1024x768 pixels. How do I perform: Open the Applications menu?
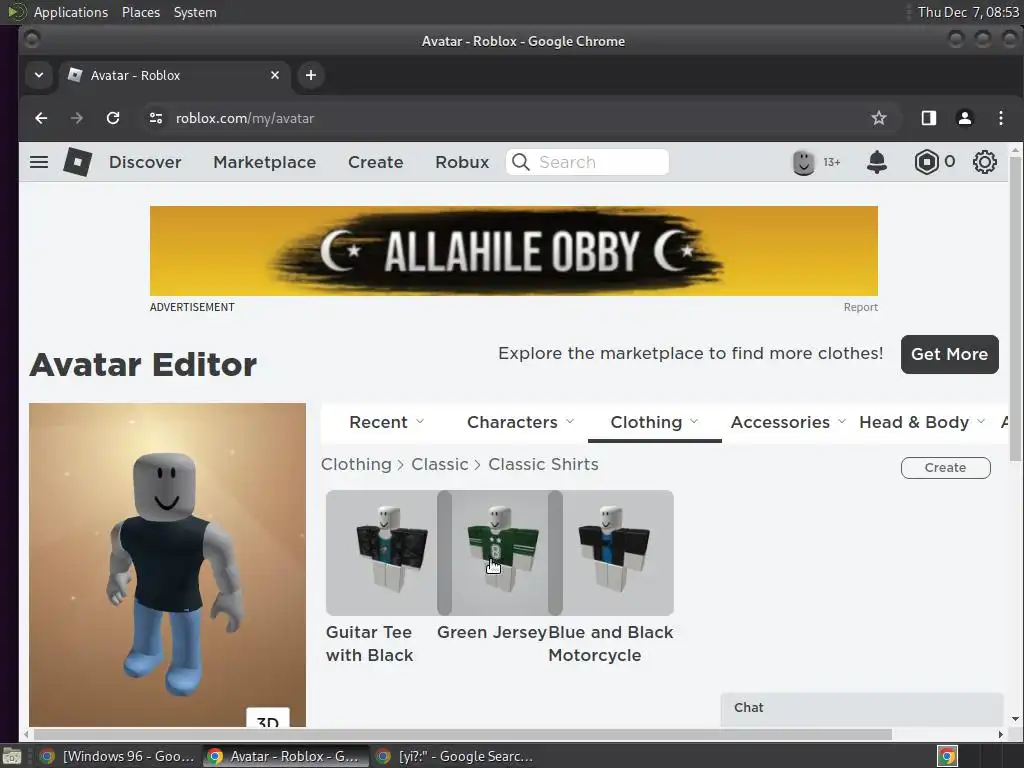pyautogui.click(x=71, y=12)
